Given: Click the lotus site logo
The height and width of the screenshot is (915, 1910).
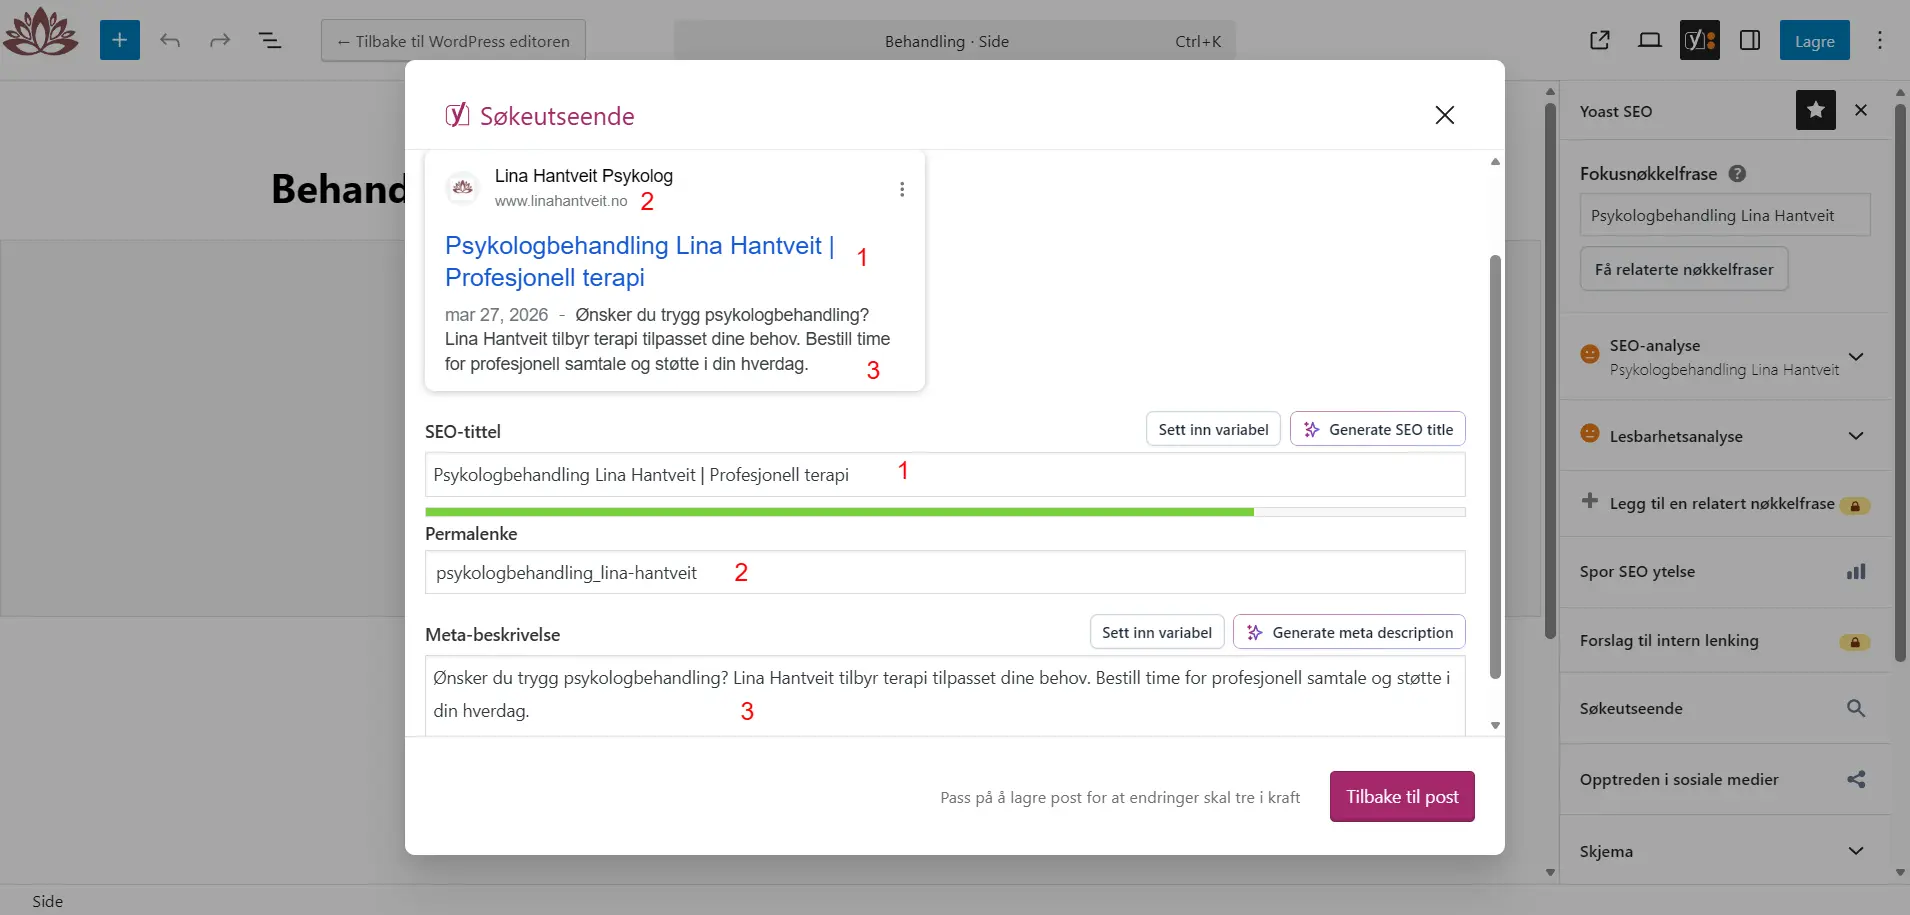Looking at the screenshot, I should click(40, 32).
